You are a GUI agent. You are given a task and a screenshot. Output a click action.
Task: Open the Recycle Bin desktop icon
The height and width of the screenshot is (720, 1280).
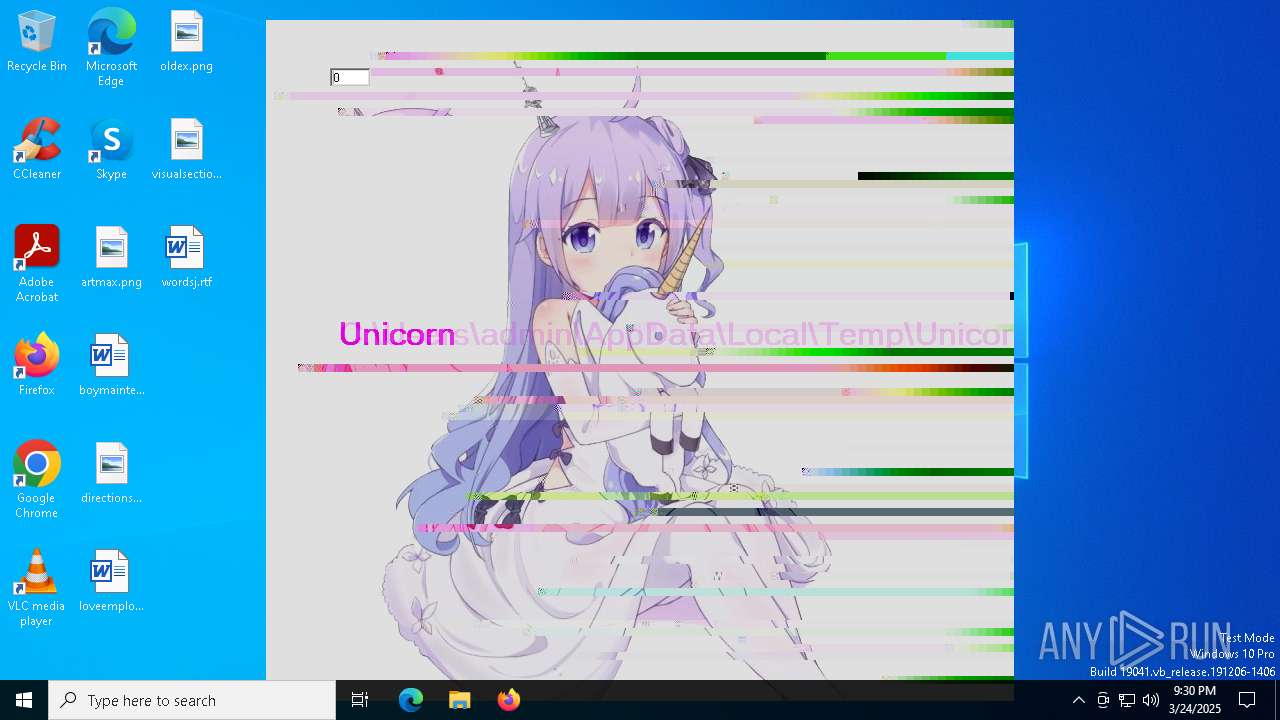tap(37, 42)
